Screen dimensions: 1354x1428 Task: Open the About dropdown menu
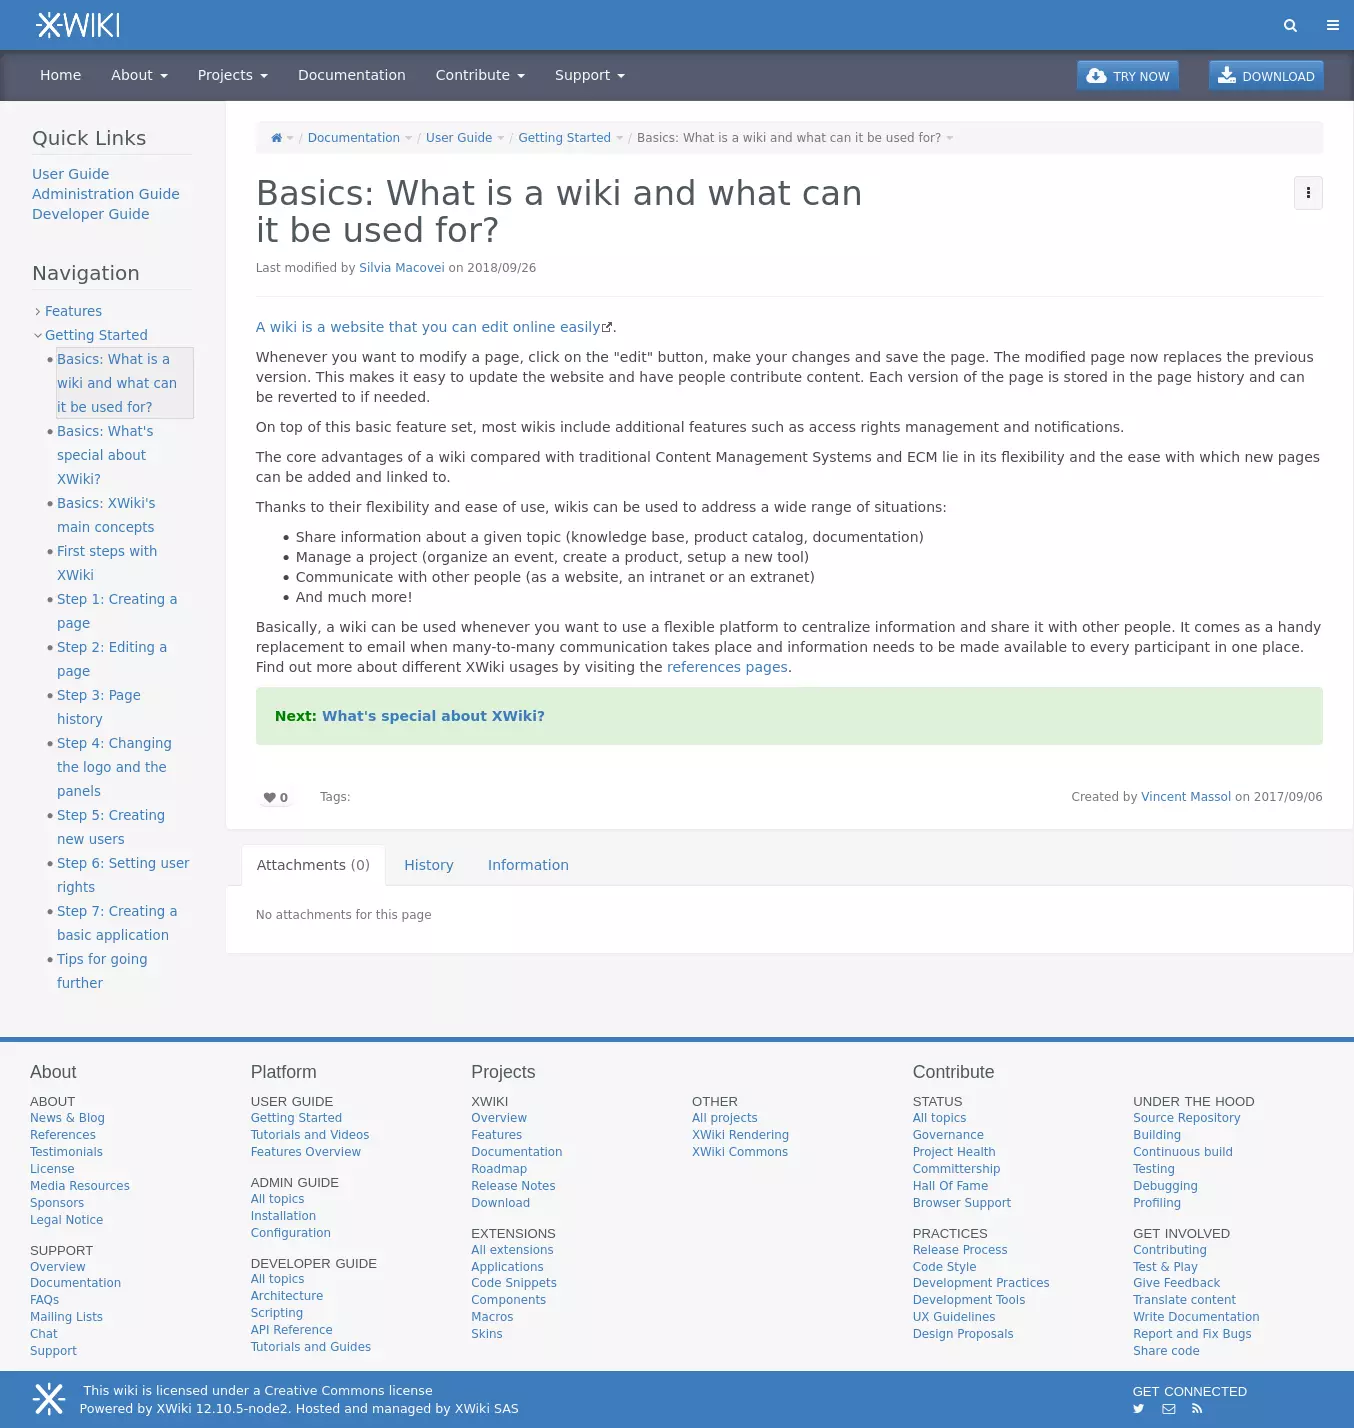pos(139,75)
